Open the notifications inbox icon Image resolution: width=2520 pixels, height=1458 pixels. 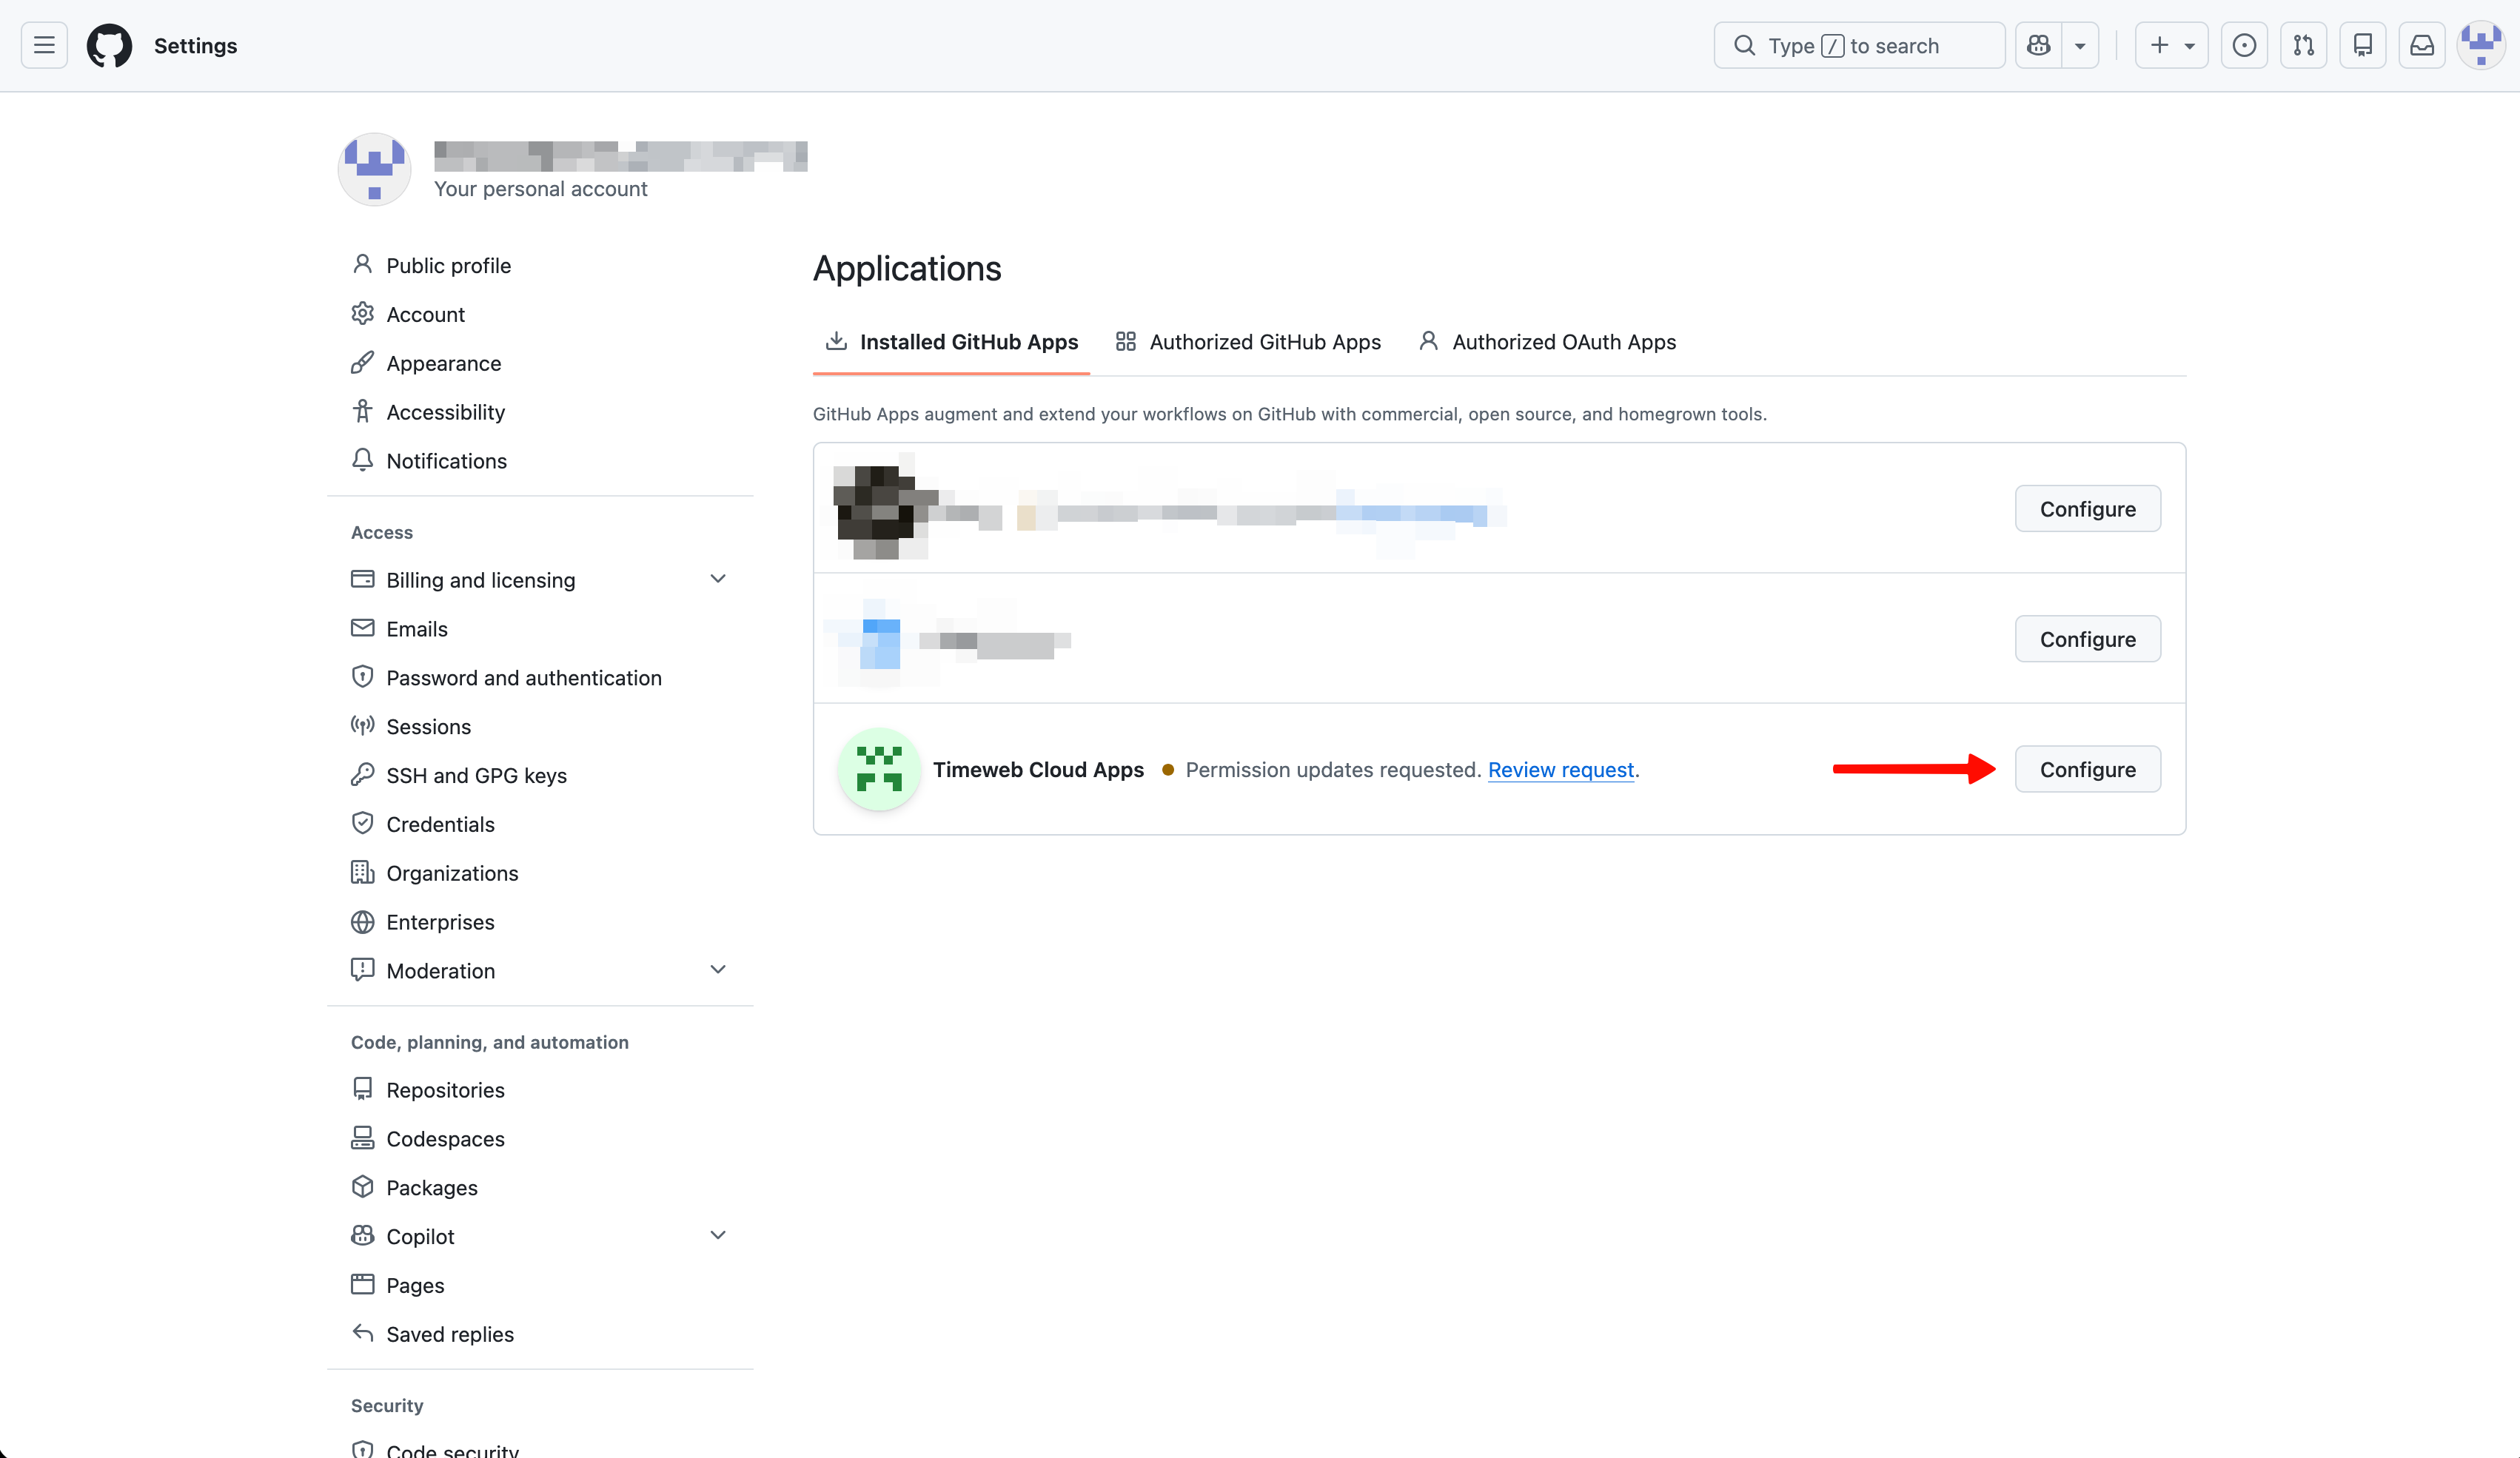(2422, 45)
